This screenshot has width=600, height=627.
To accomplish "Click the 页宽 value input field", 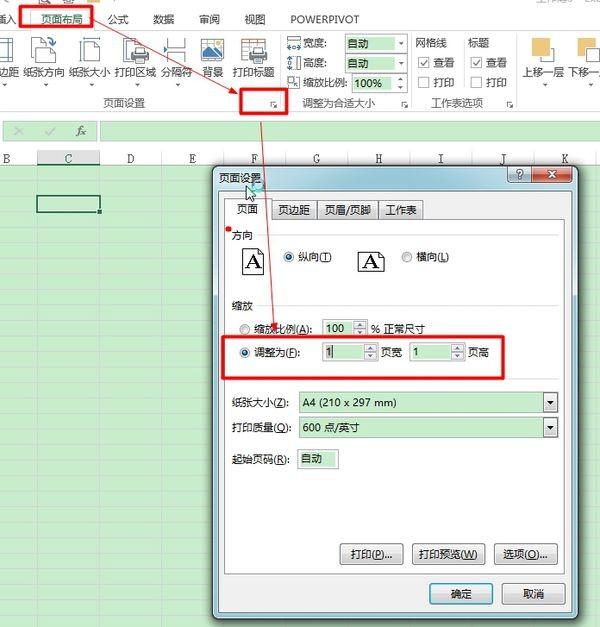I will [x=343, y=352].
